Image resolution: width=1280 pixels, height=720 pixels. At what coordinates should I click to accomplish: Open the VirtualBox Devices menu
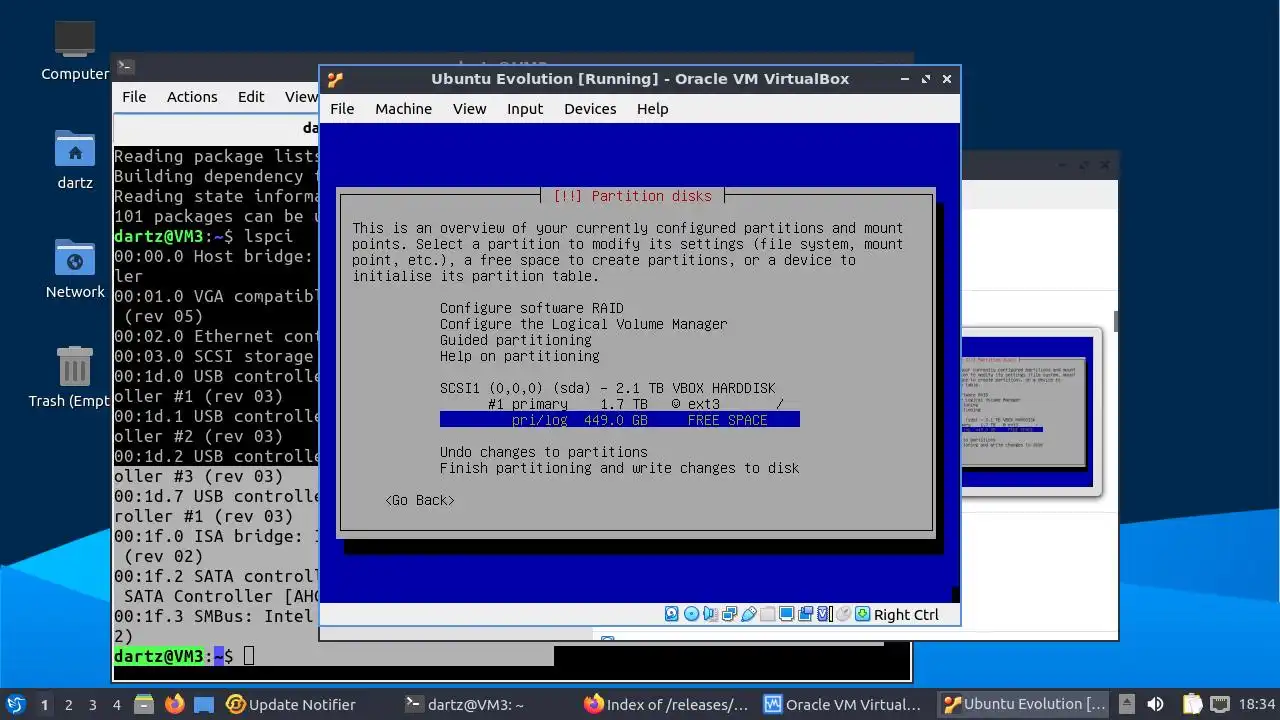[590, 109]
